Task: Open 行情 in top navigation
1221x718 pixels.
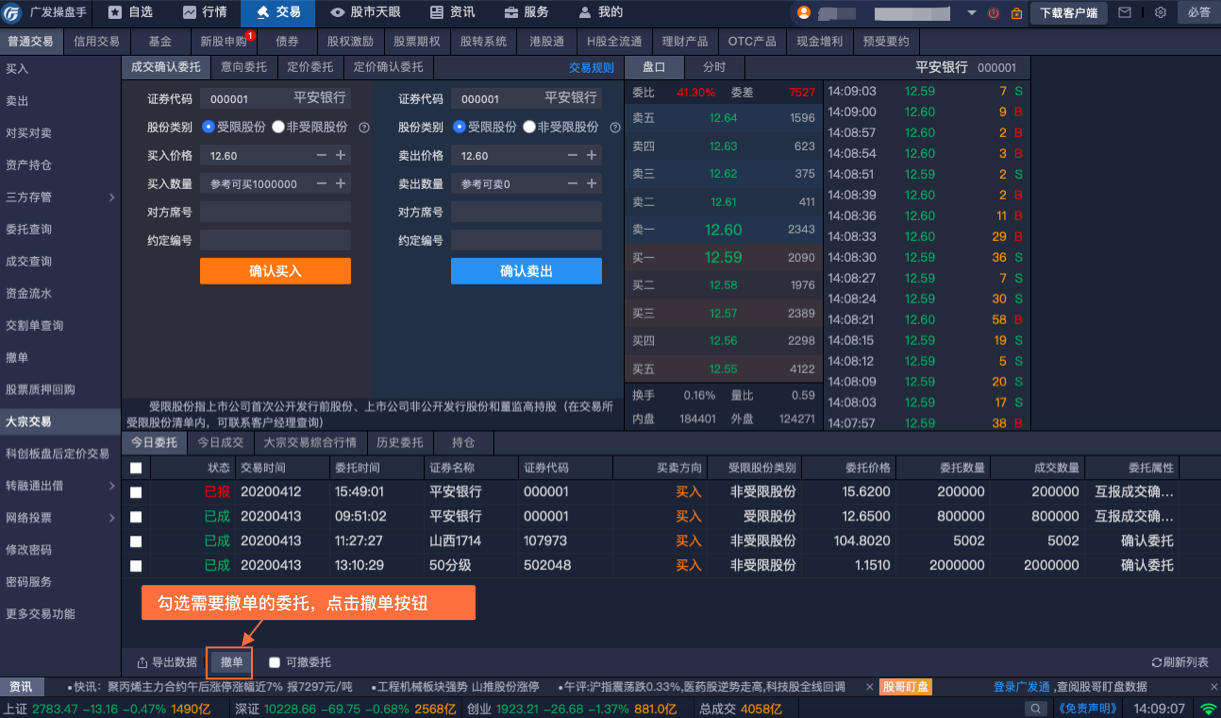Action: coord(204,13)
